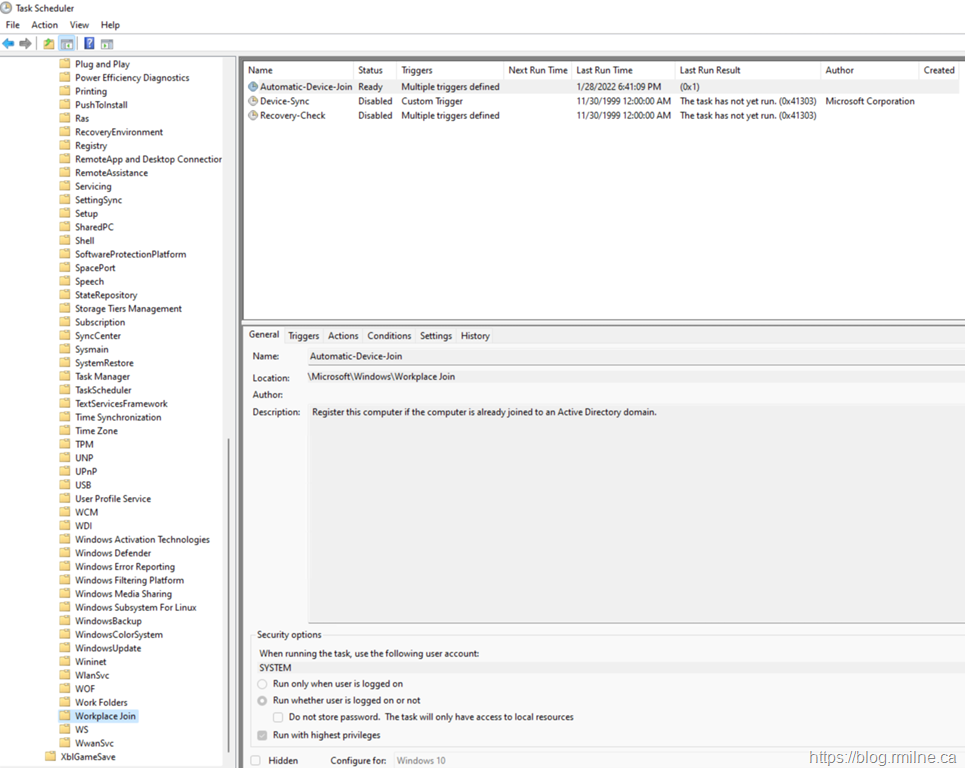This screenshot has height=768, width=965.
Task: Sort tasks by Last Run Time column
Action: (604, 70)
